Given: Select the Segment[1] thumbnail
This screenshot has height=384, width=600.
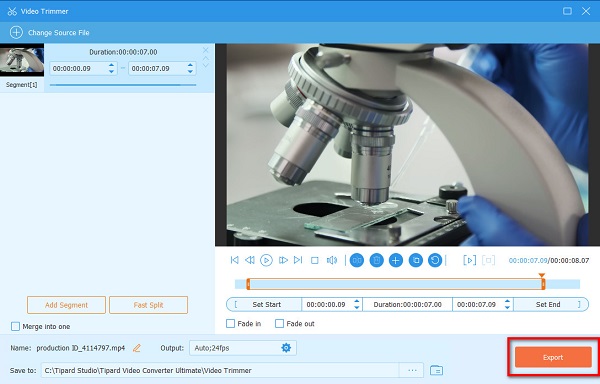Looking at the screenshot, I should (22, 60).
